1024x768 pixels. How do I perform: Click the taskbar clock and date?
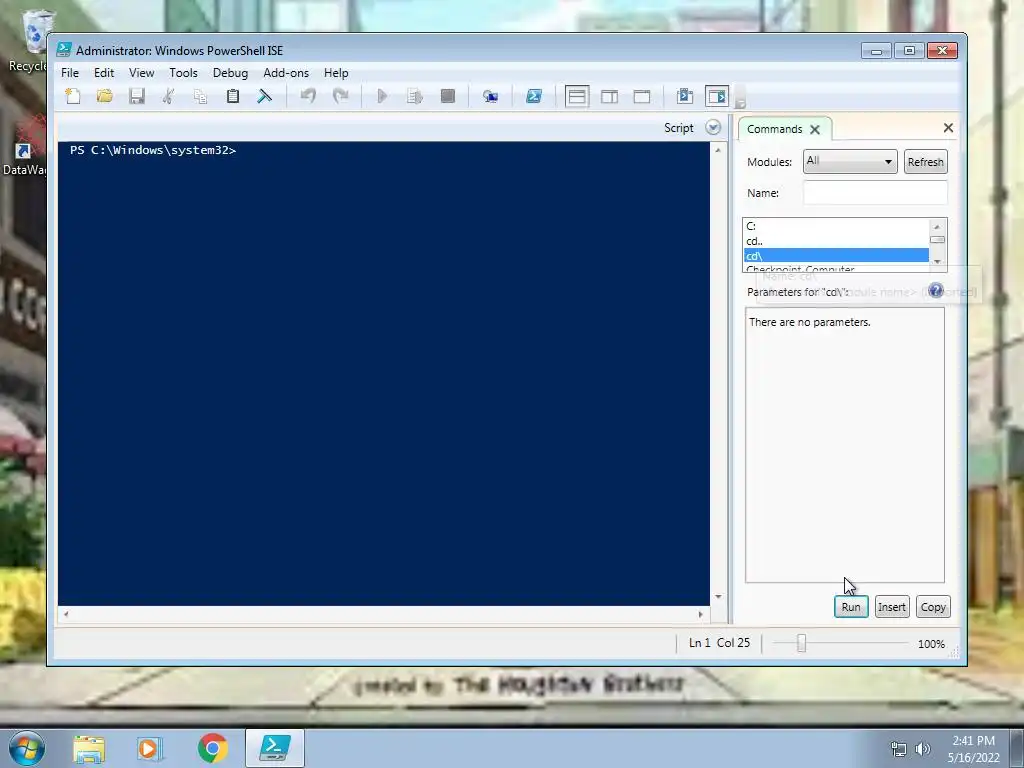(x=973, y=749)
